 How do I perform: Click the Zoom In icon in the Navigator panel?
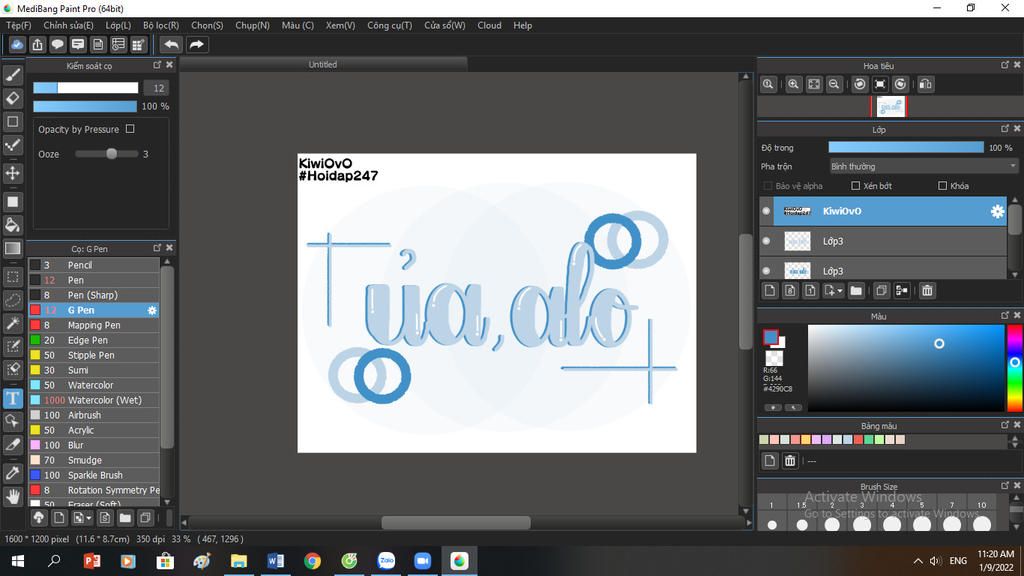point(793,84)
